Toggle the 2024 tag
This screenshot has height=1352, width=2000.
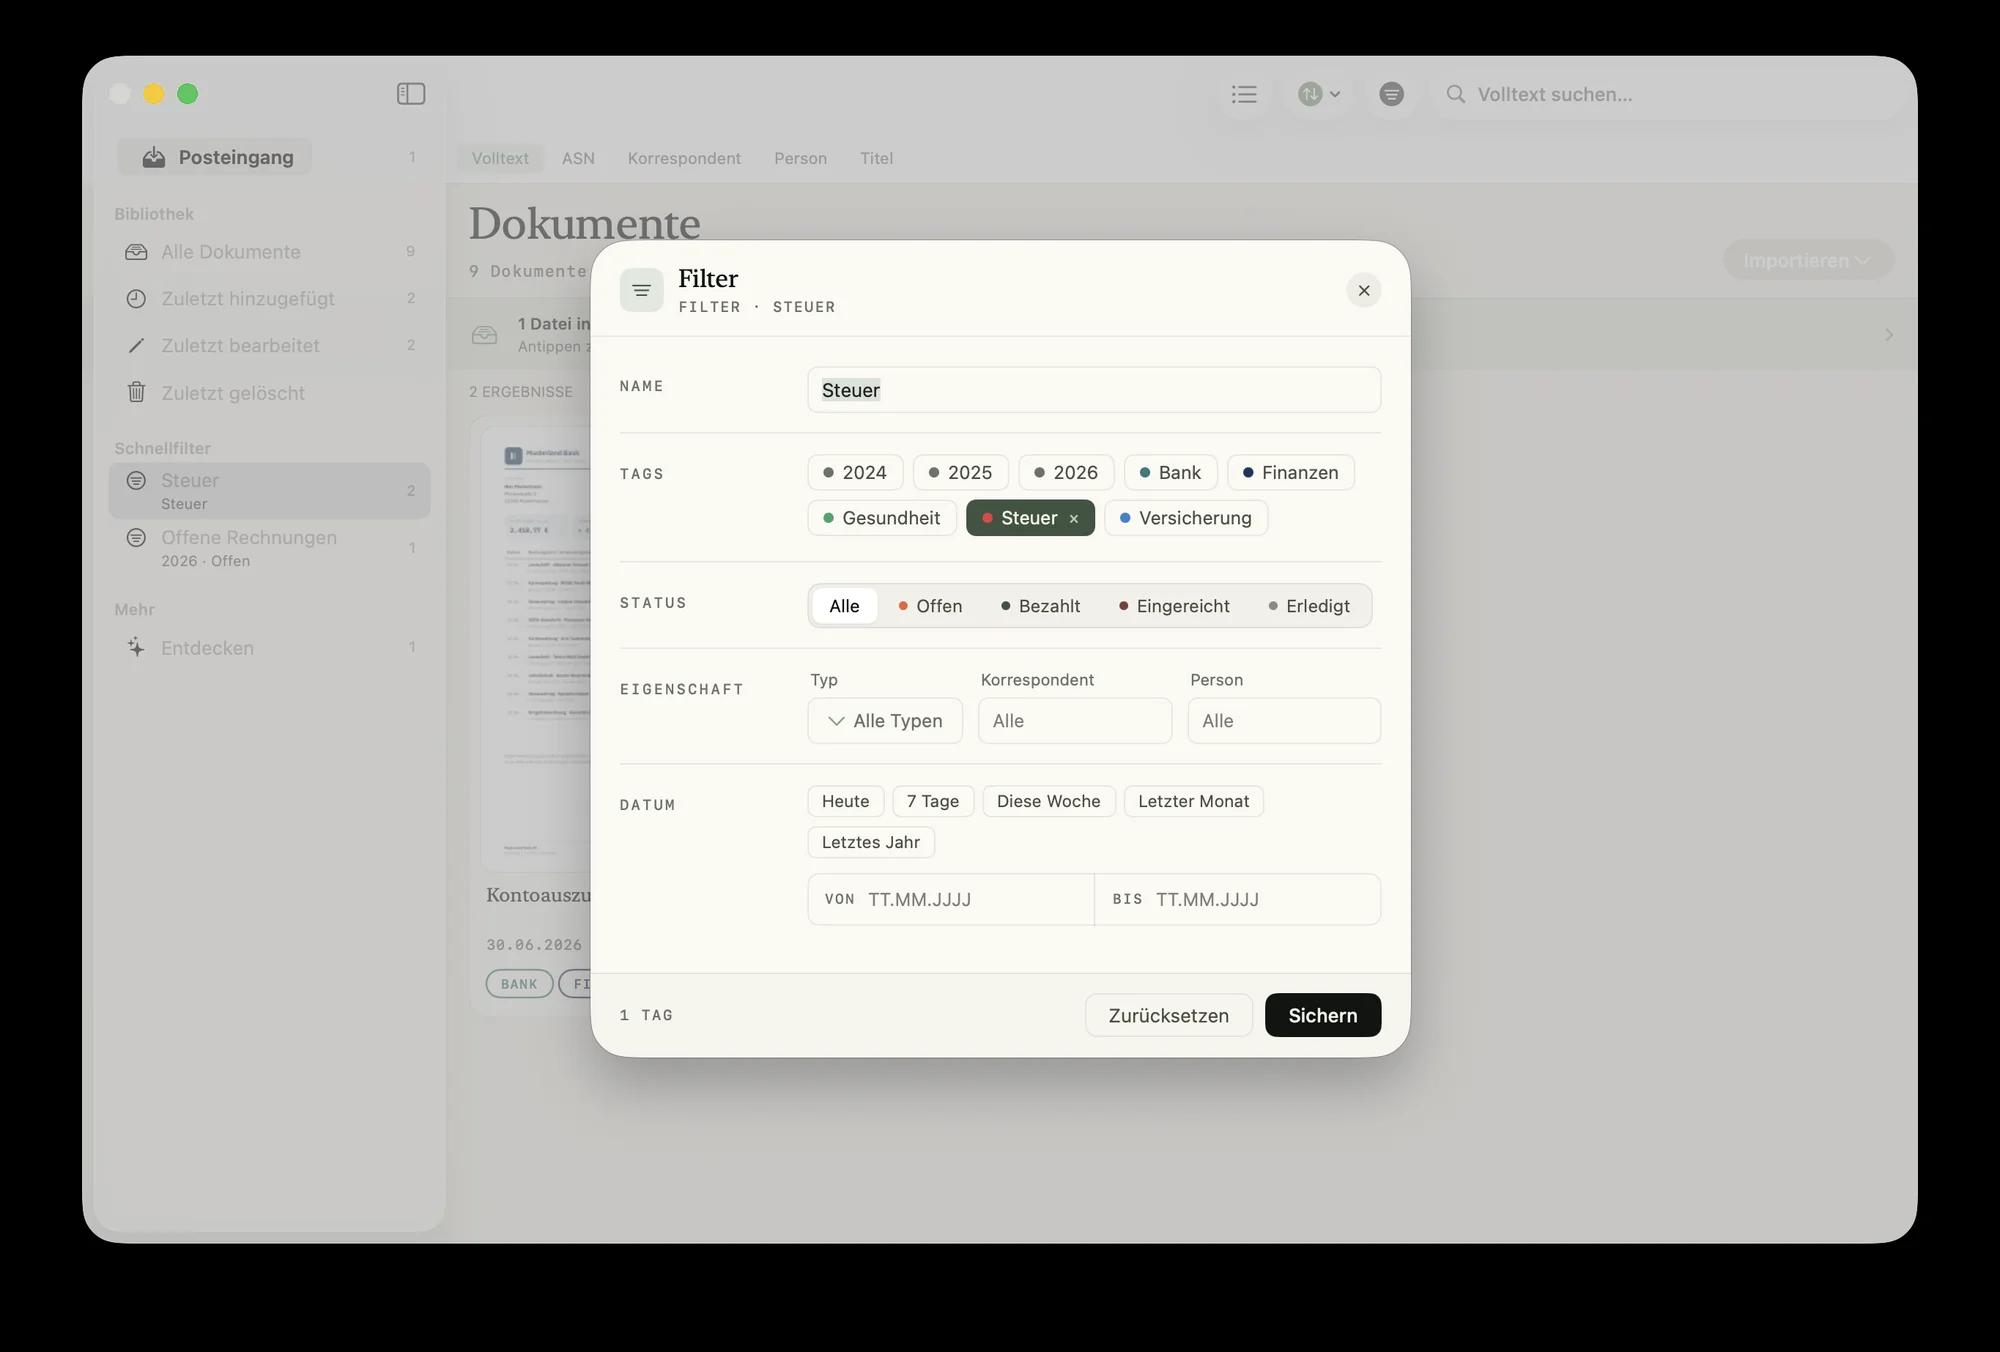(855, 472)
